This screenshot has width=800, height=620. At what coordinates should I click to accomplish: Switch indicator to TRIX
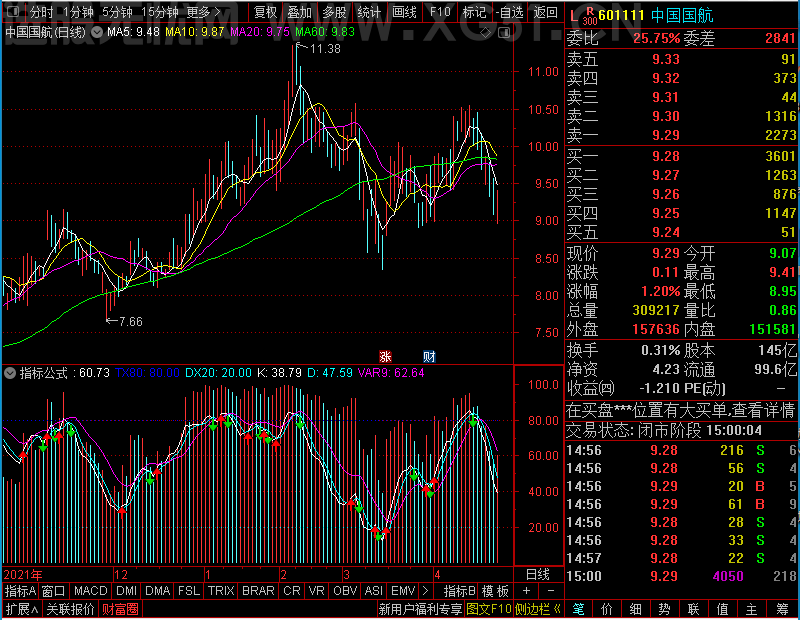click(x=221, y=590)
